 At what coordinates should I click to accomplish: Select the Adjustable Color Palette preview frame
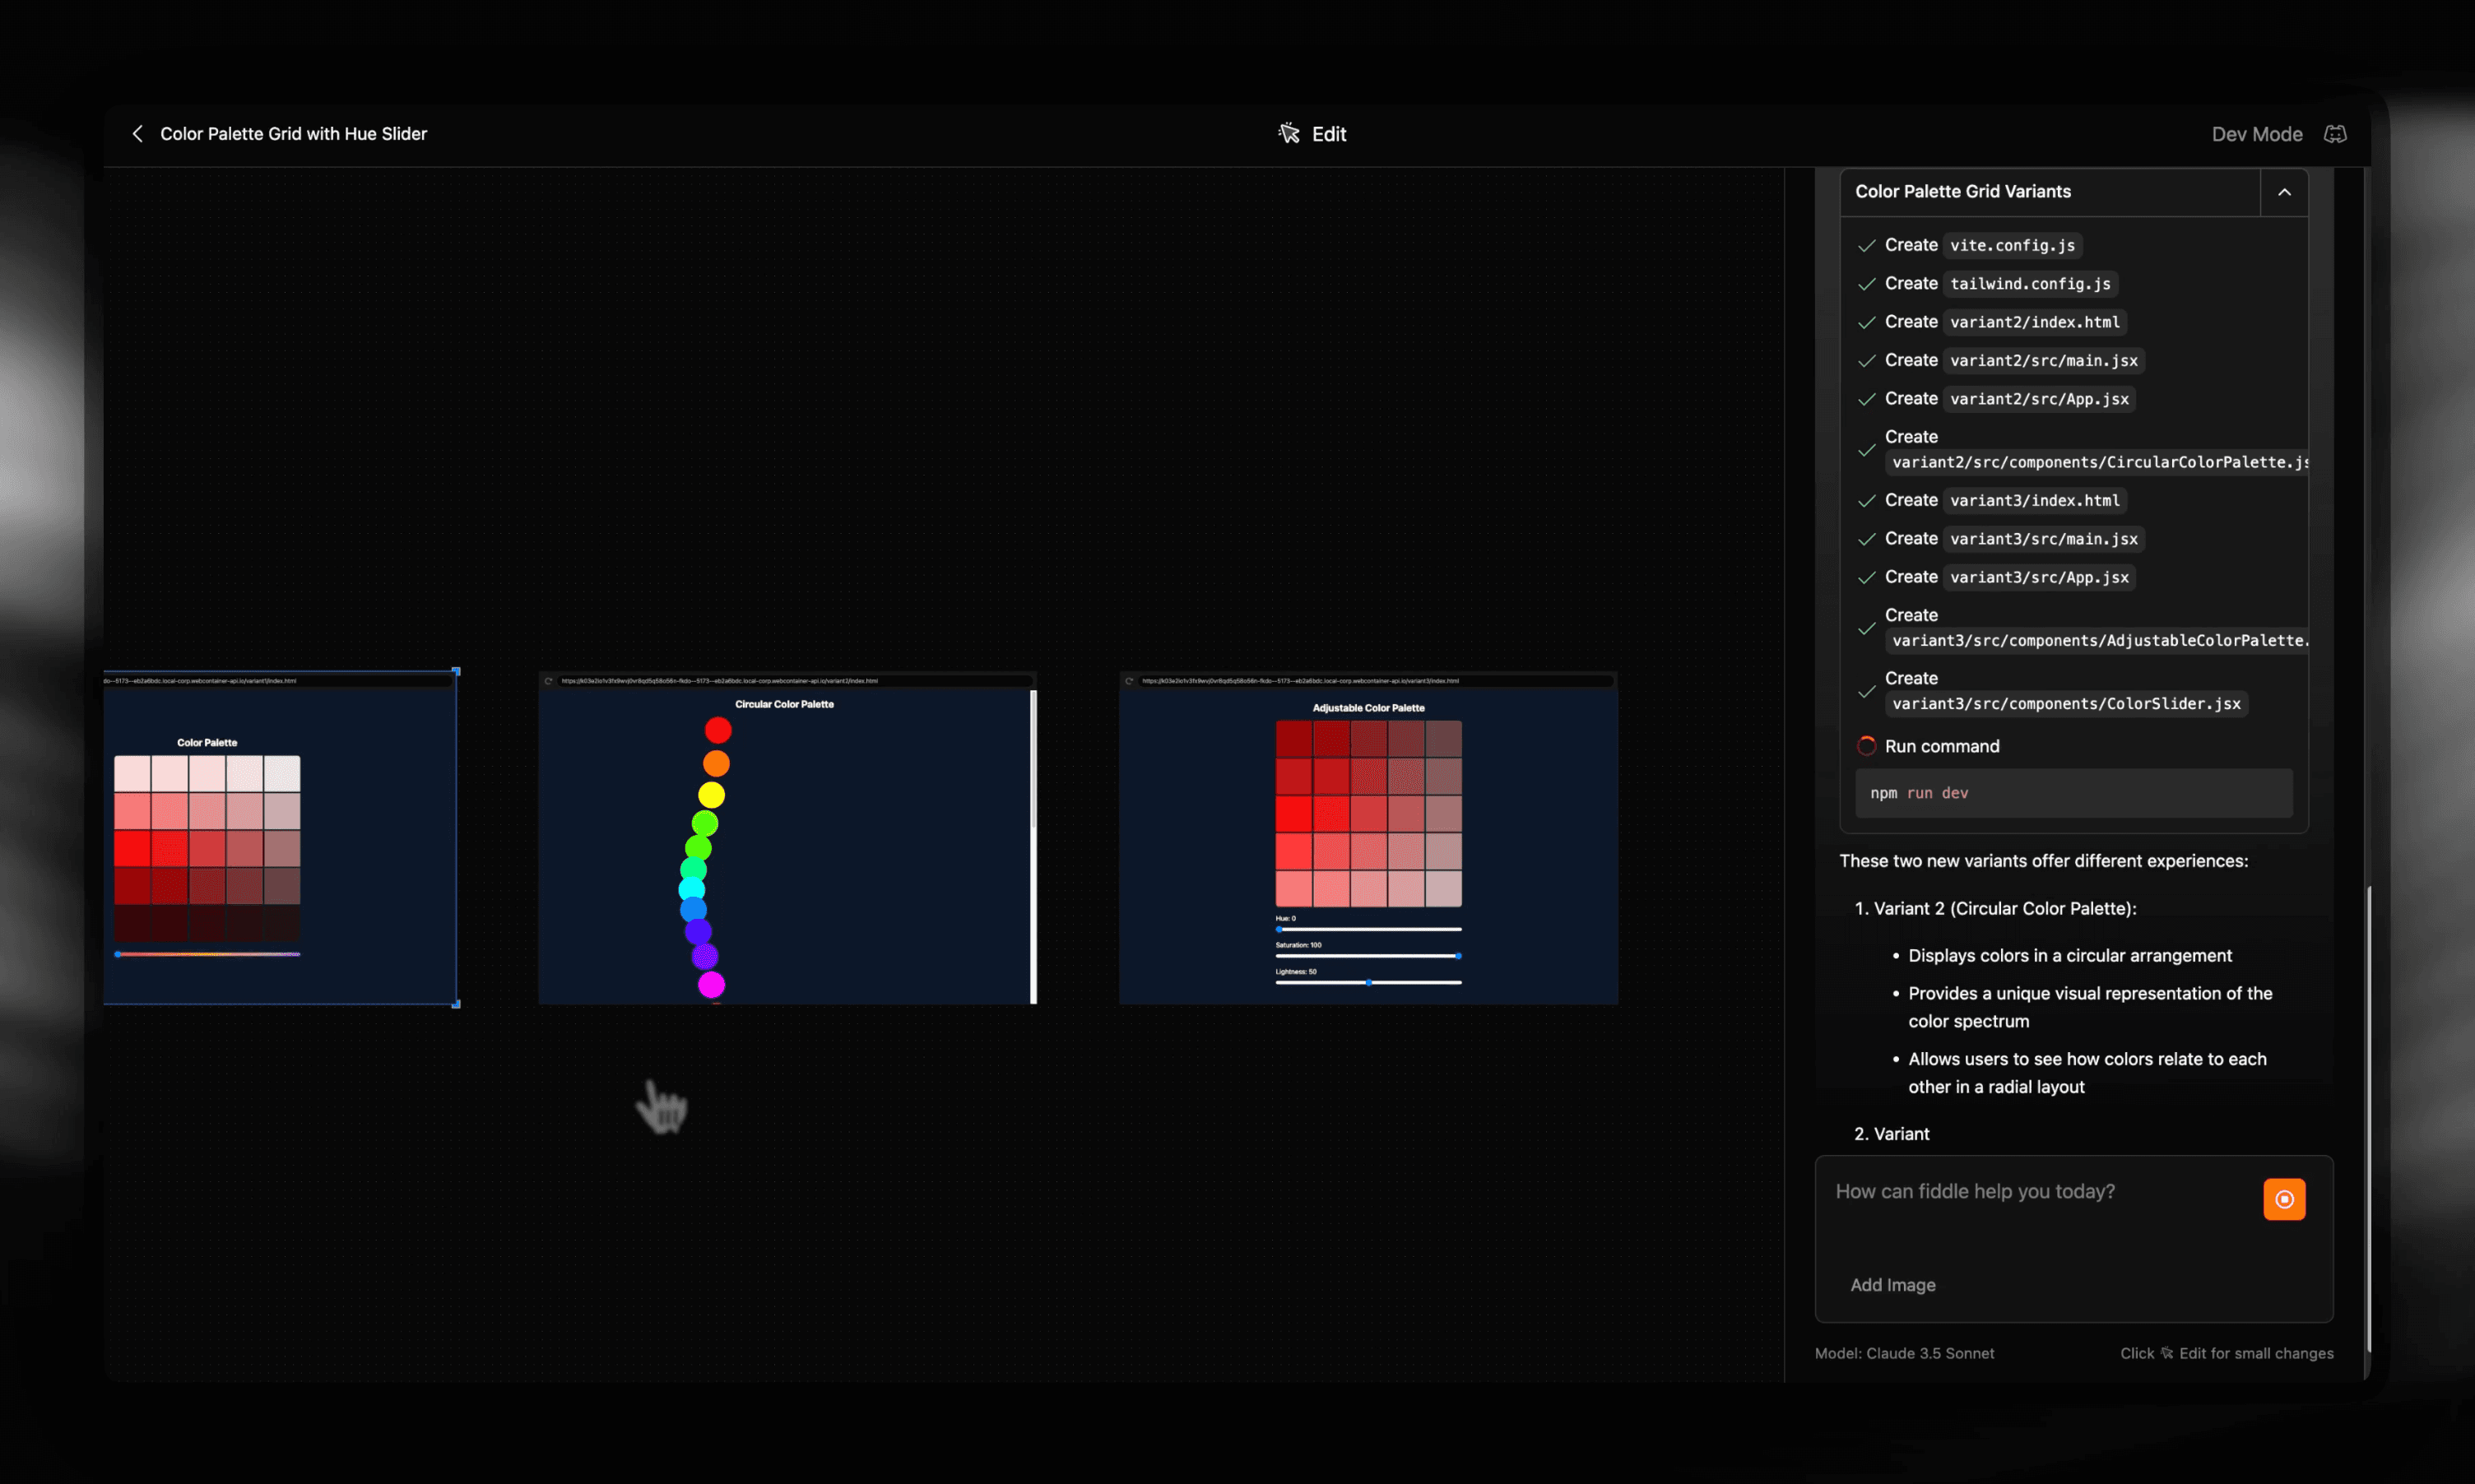click(x=1368, y=838)
